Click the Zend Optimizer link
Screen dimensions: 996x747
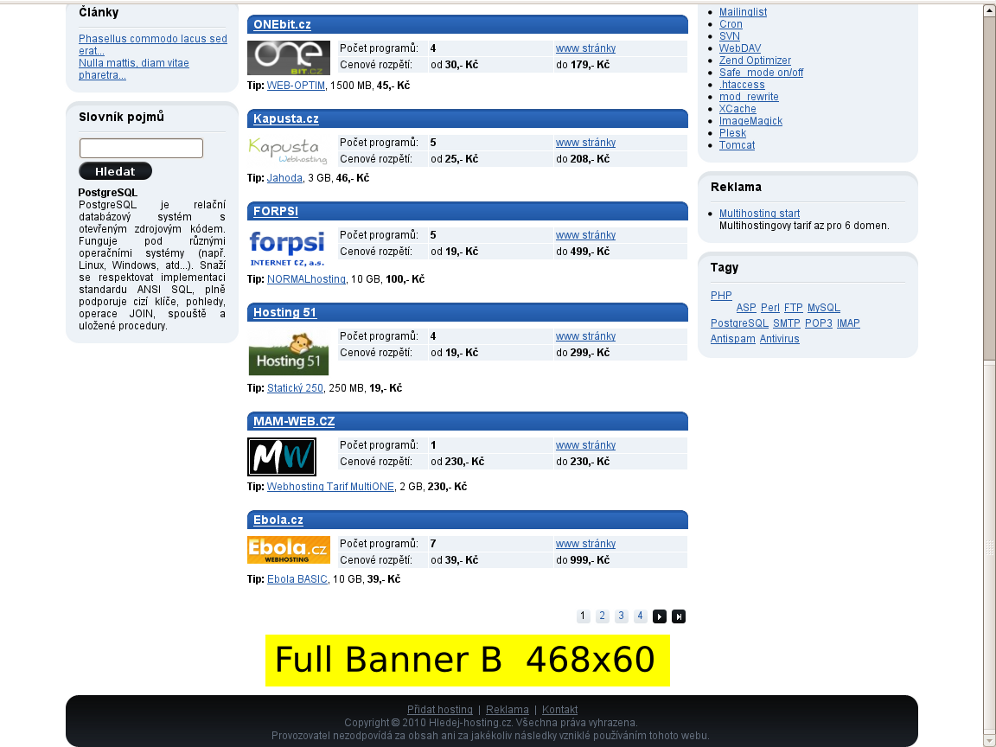tap(755, 60)
